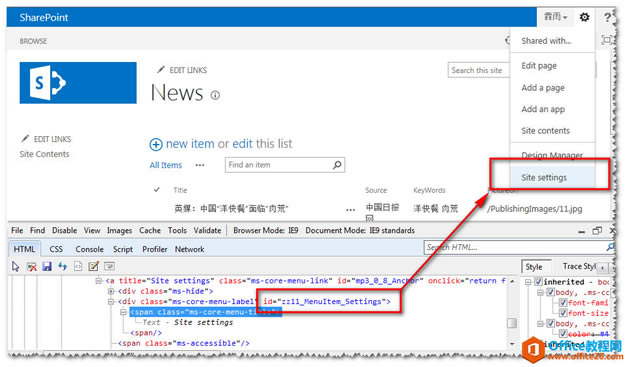The width and height of the screenshot is (628, 367).
Task: Click the save floppy disk icon
Action: 47,266
